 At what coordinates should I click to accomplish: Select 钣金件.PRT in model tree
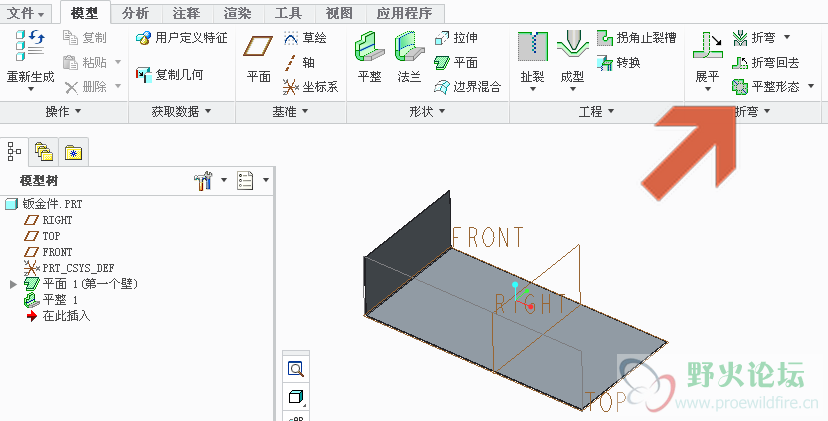pos(44,204)
